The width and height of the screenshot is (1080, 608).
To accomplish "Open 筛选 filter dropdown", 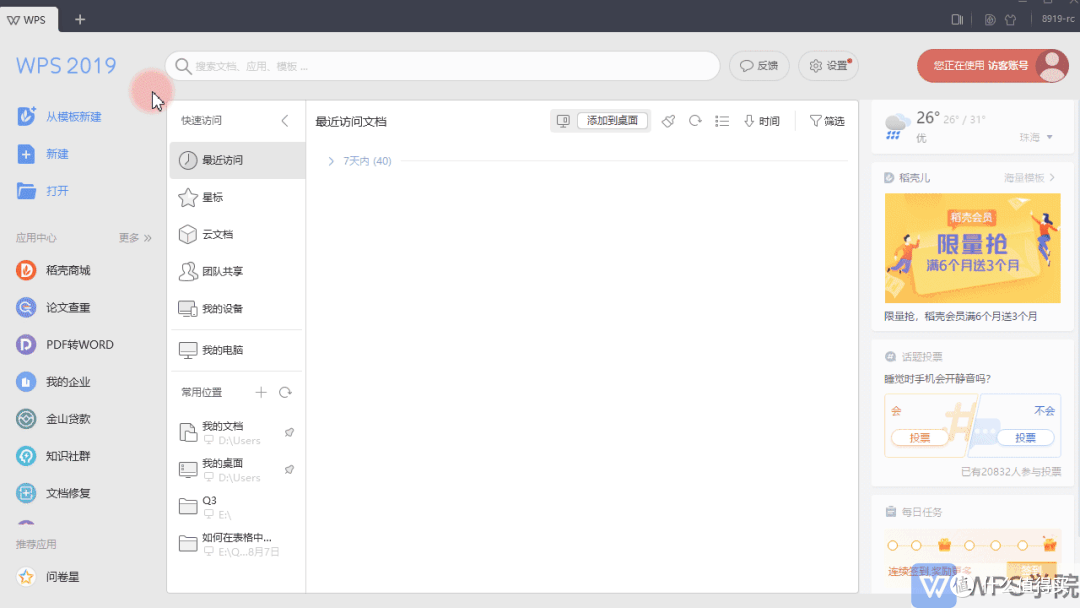I will 827,121.
